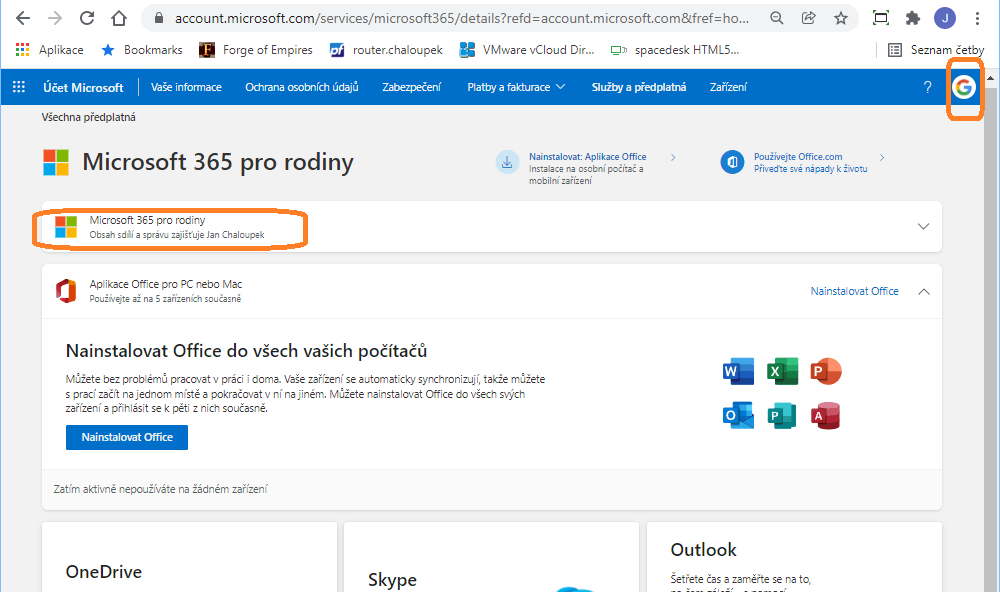Viewport: 1000px width, 592px height.
Task: Open the Vaše informace tab
Action: 186,87
